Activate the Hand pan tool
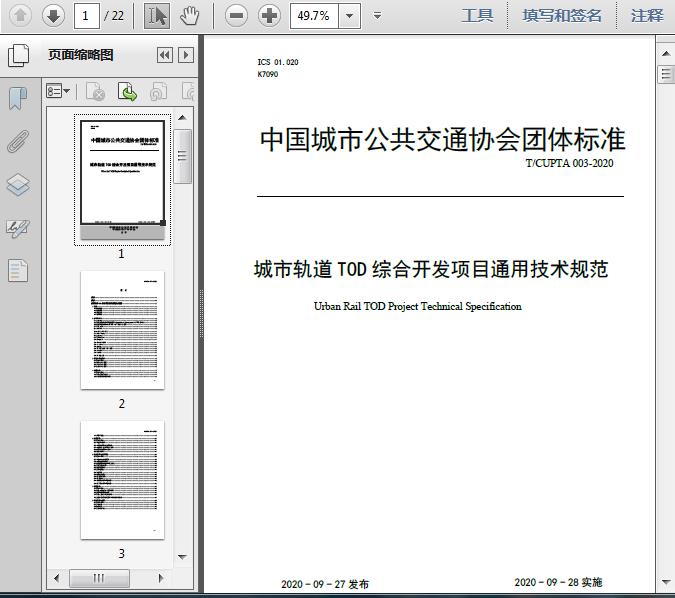 pos(189,16)
